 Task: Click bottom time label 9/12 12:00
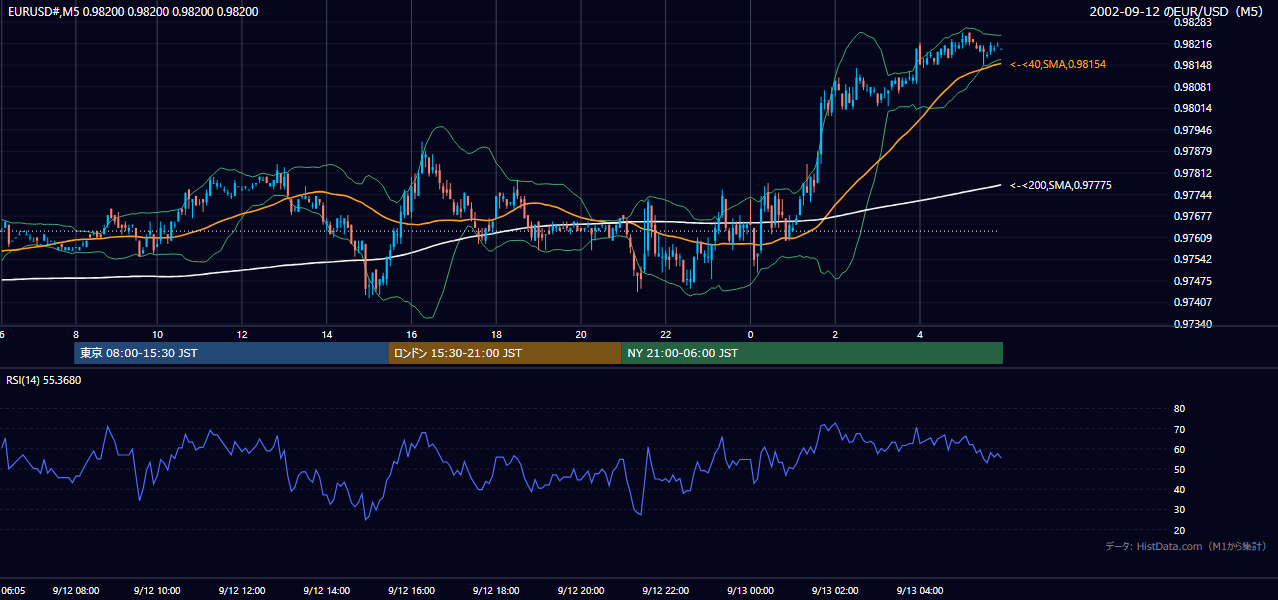pyautogui.click(x=242, y=591)
